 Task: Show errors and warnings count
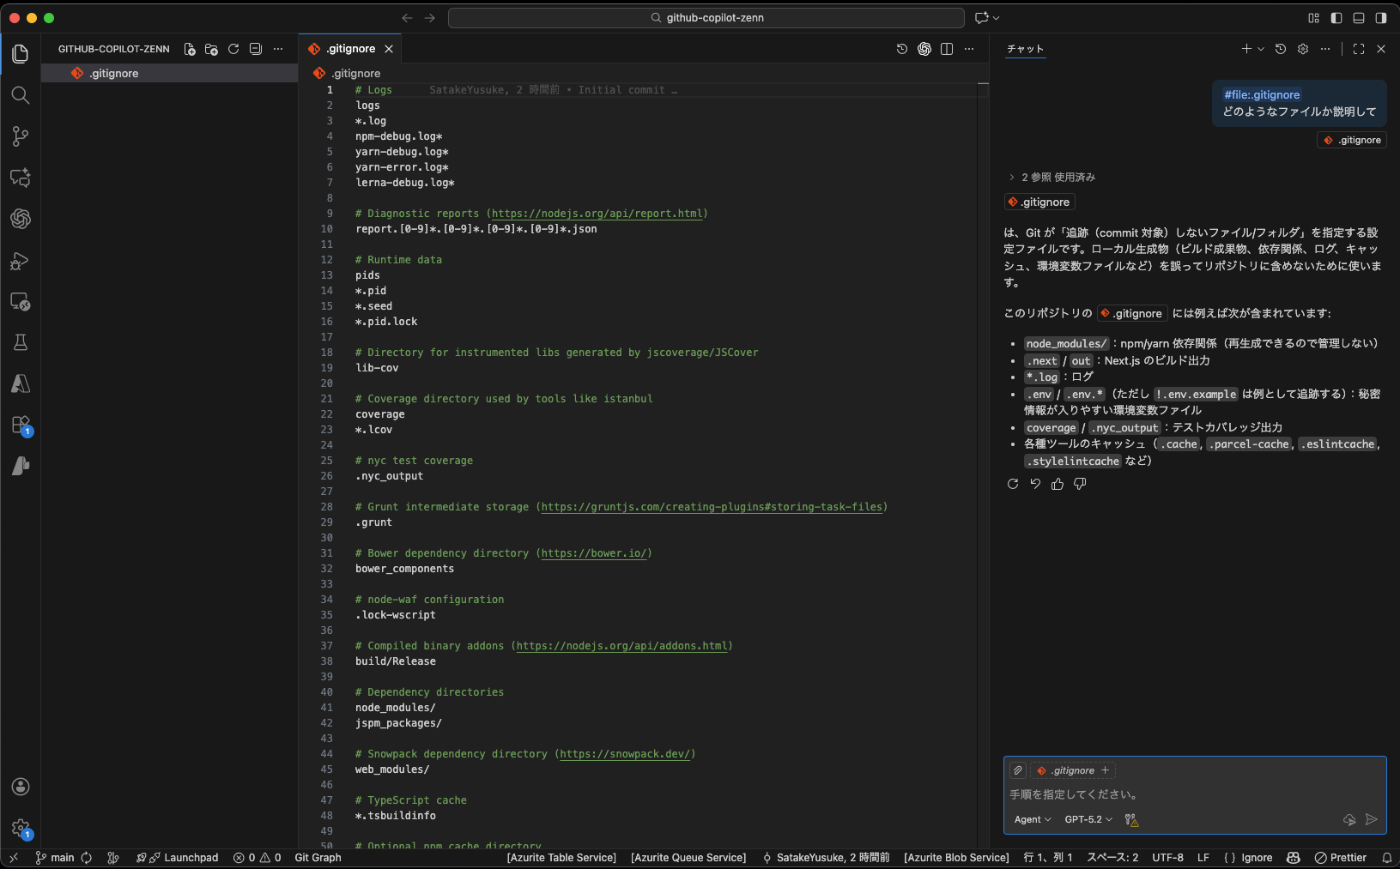257,858
